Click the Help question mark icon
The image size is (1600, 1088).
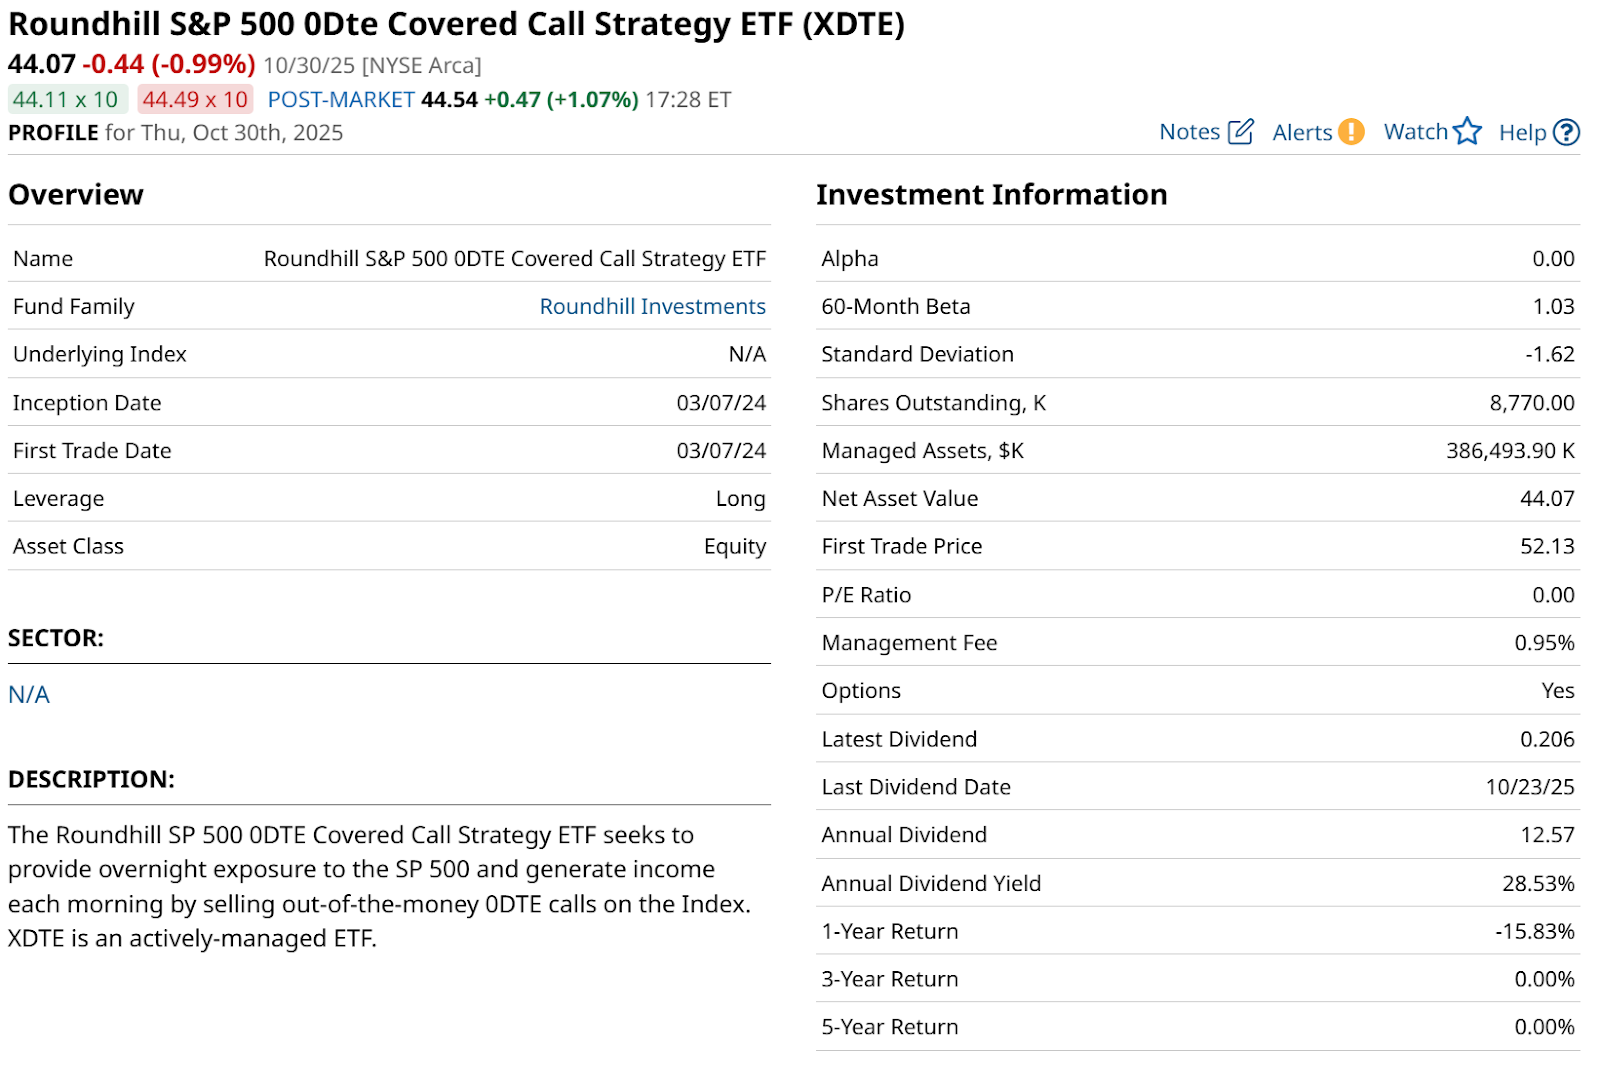point(1567,132)
